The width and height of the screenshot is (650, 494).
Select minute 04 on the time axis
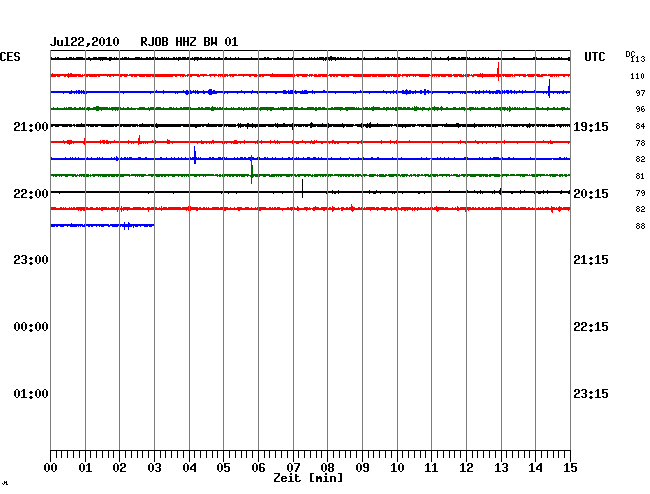[189, 468]
